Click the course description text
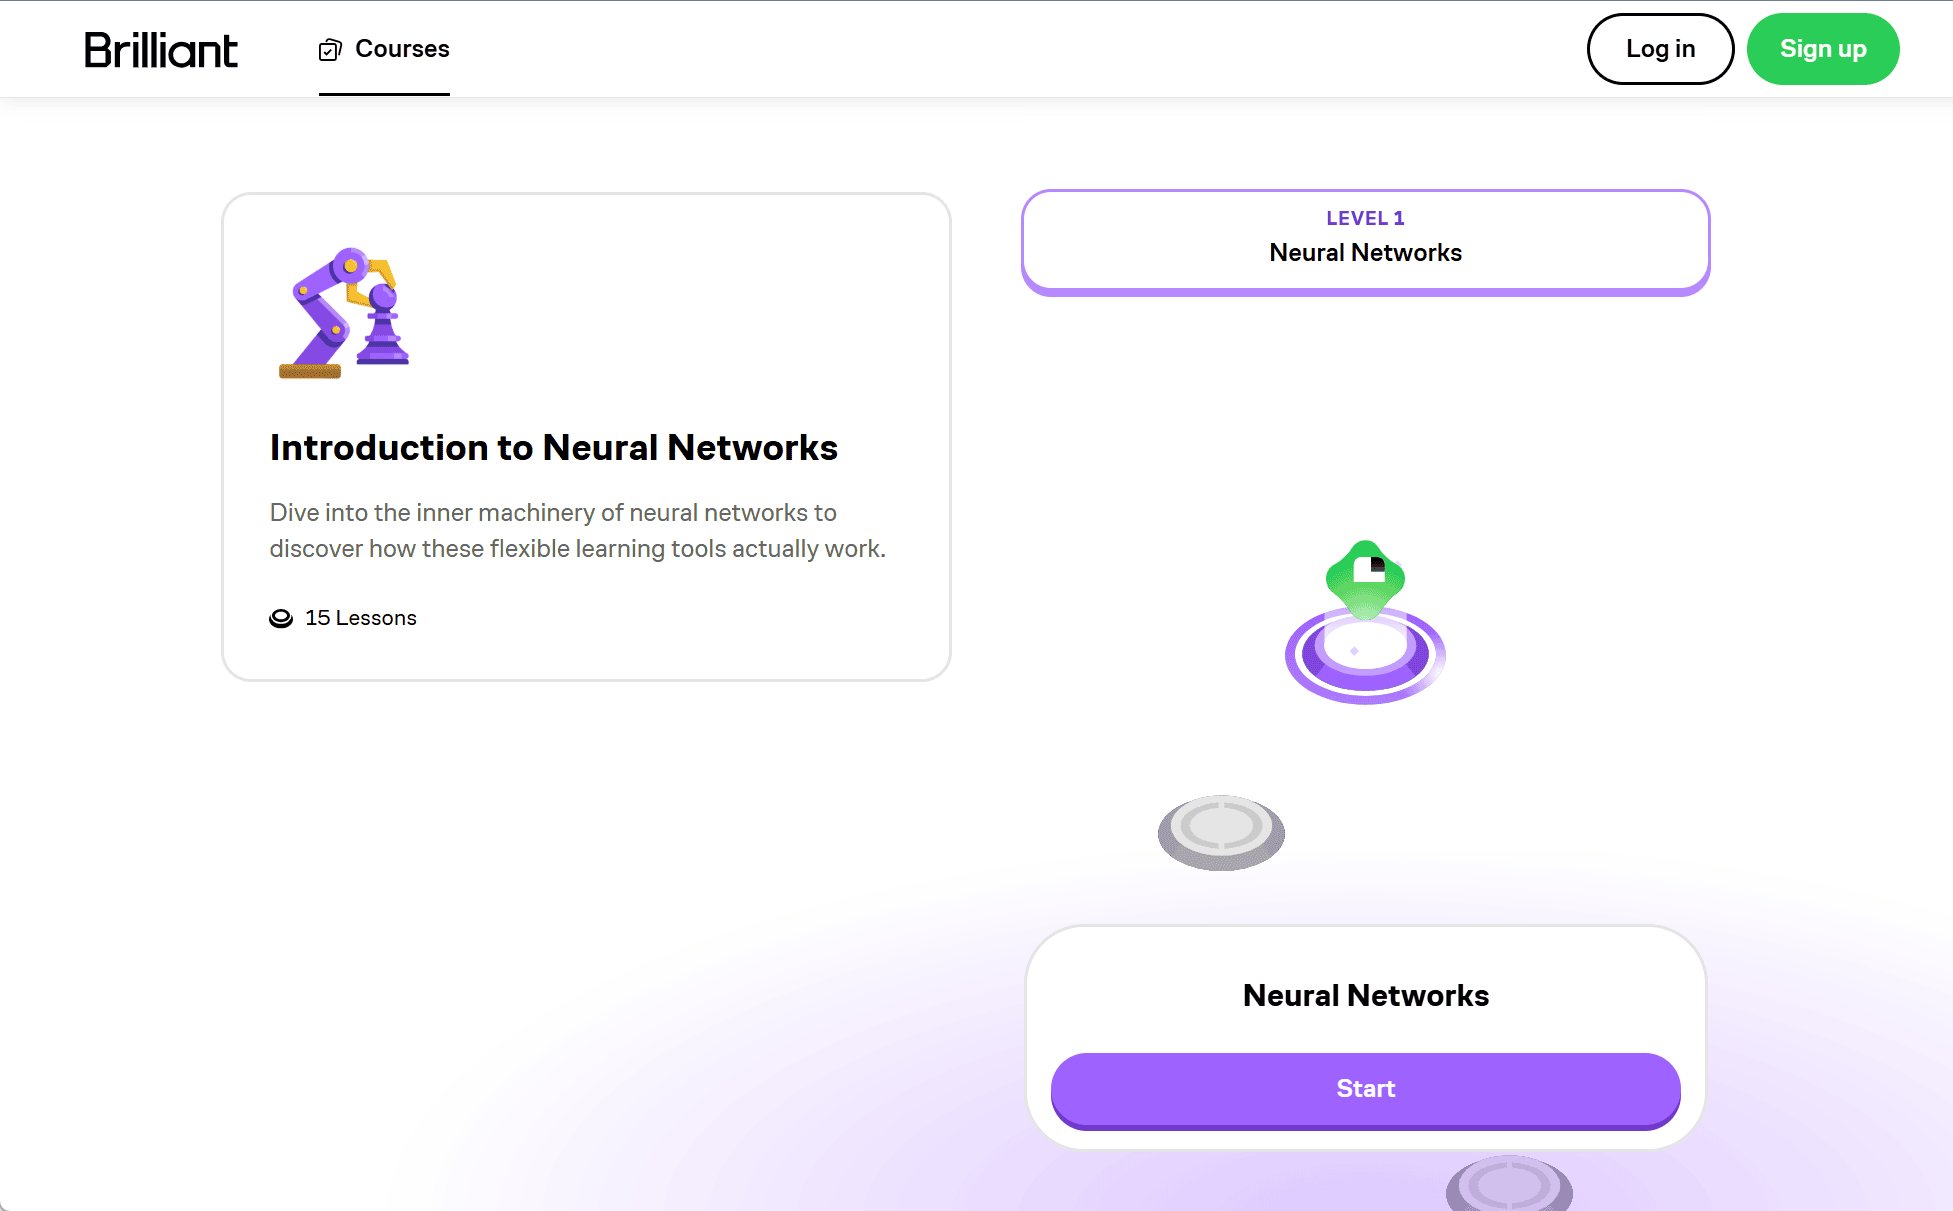1953x1211 pixels. coord(577,531)
